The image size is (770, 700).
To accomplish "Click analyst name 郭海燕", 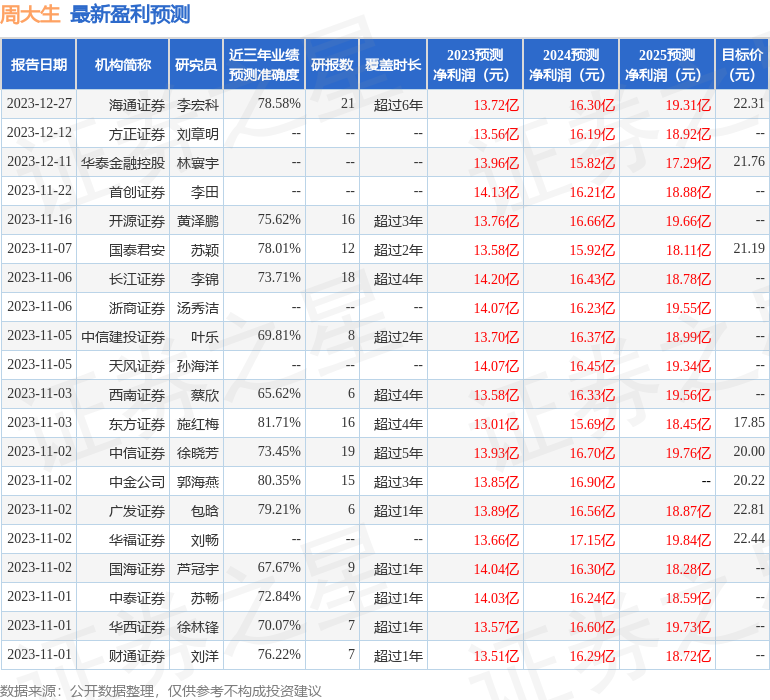I will tap(197, 481).
